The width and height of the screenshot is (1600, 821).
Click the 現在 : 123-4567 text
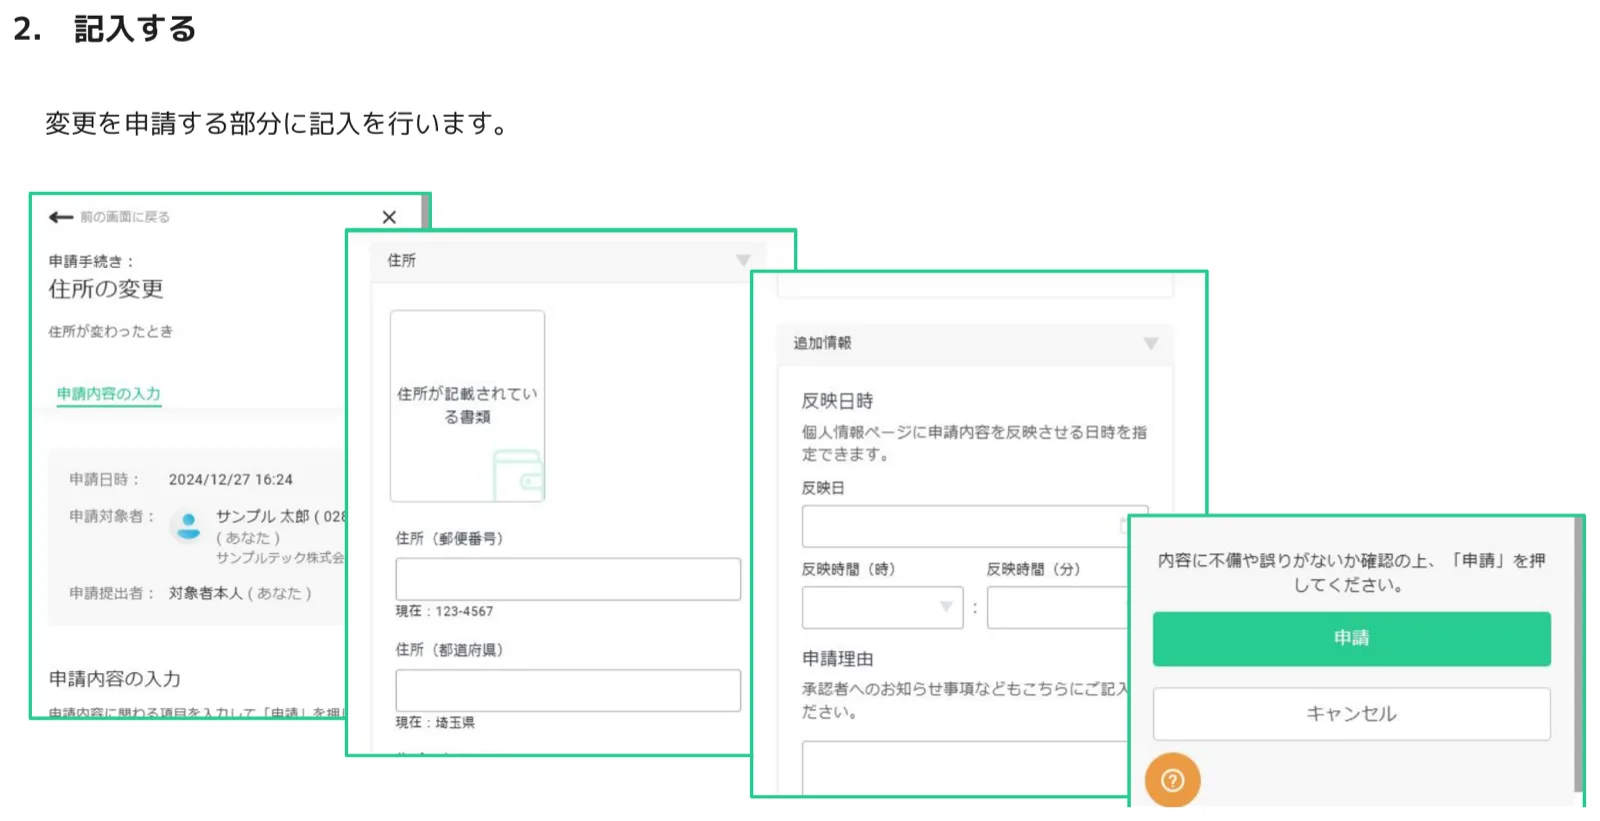pyautogui.click(x=444, y=611)
